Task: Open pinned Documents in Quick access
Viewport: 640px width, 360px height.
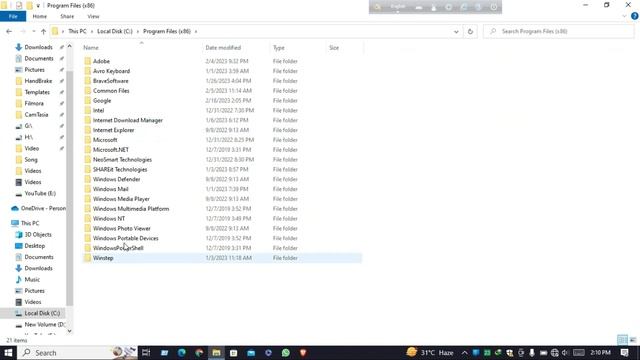Action: click(39, 58)
